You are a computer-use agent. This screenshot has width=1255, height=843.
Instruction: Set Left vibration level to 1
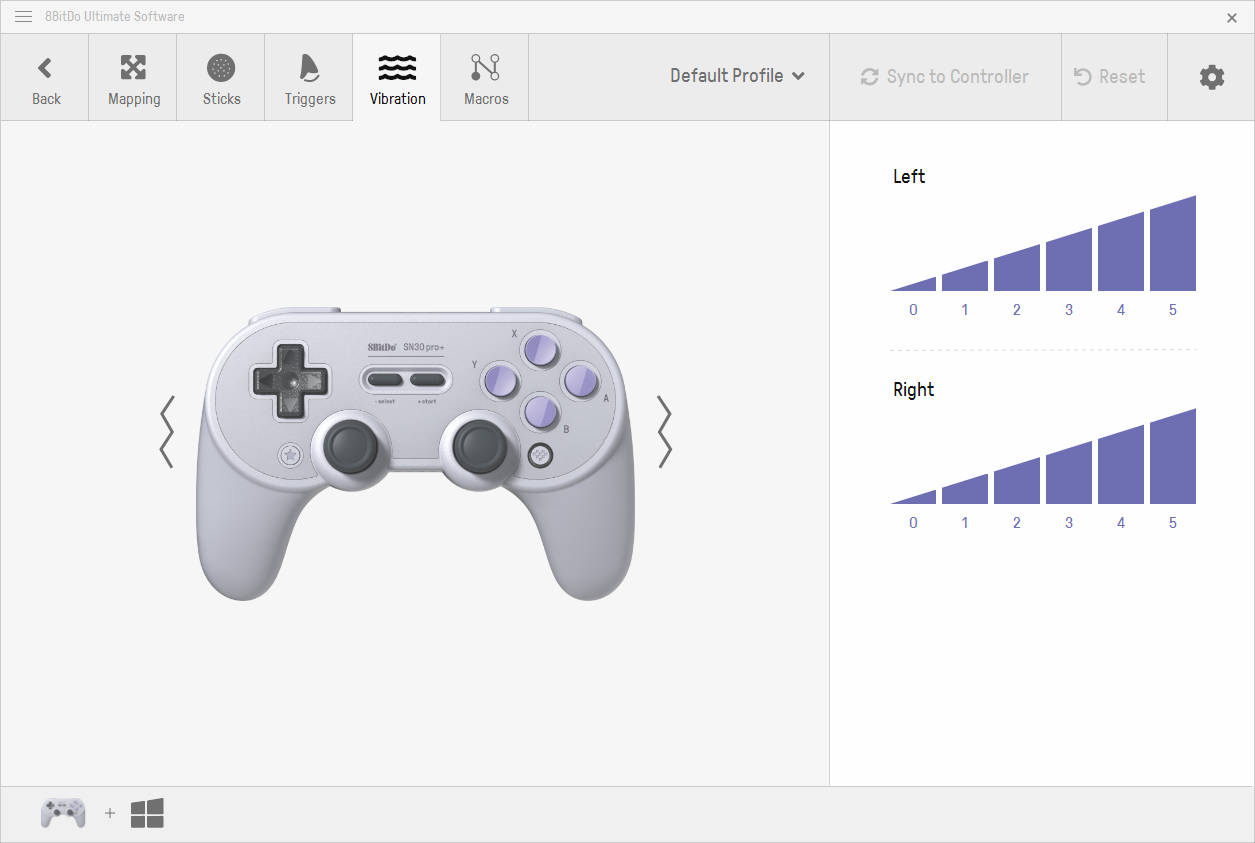pyautogui.click(x=965, y=276)
